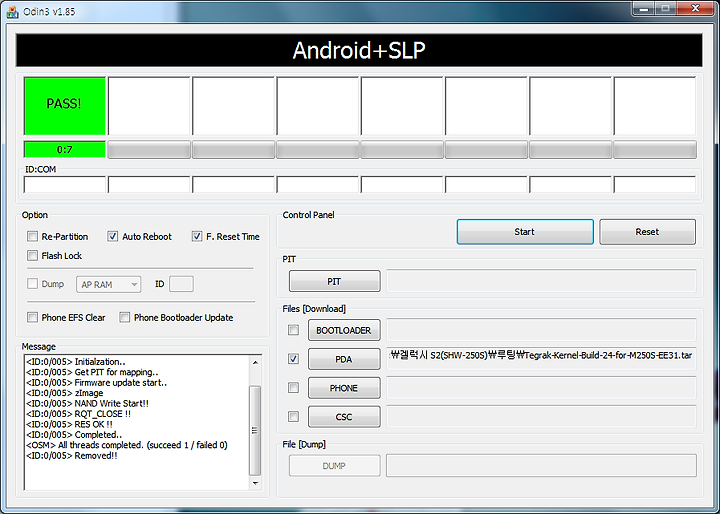The width and height of the screenshot is (720, 514).
Task: Click the Message log scrollbar thumb
Action: (x=255, y=430)
